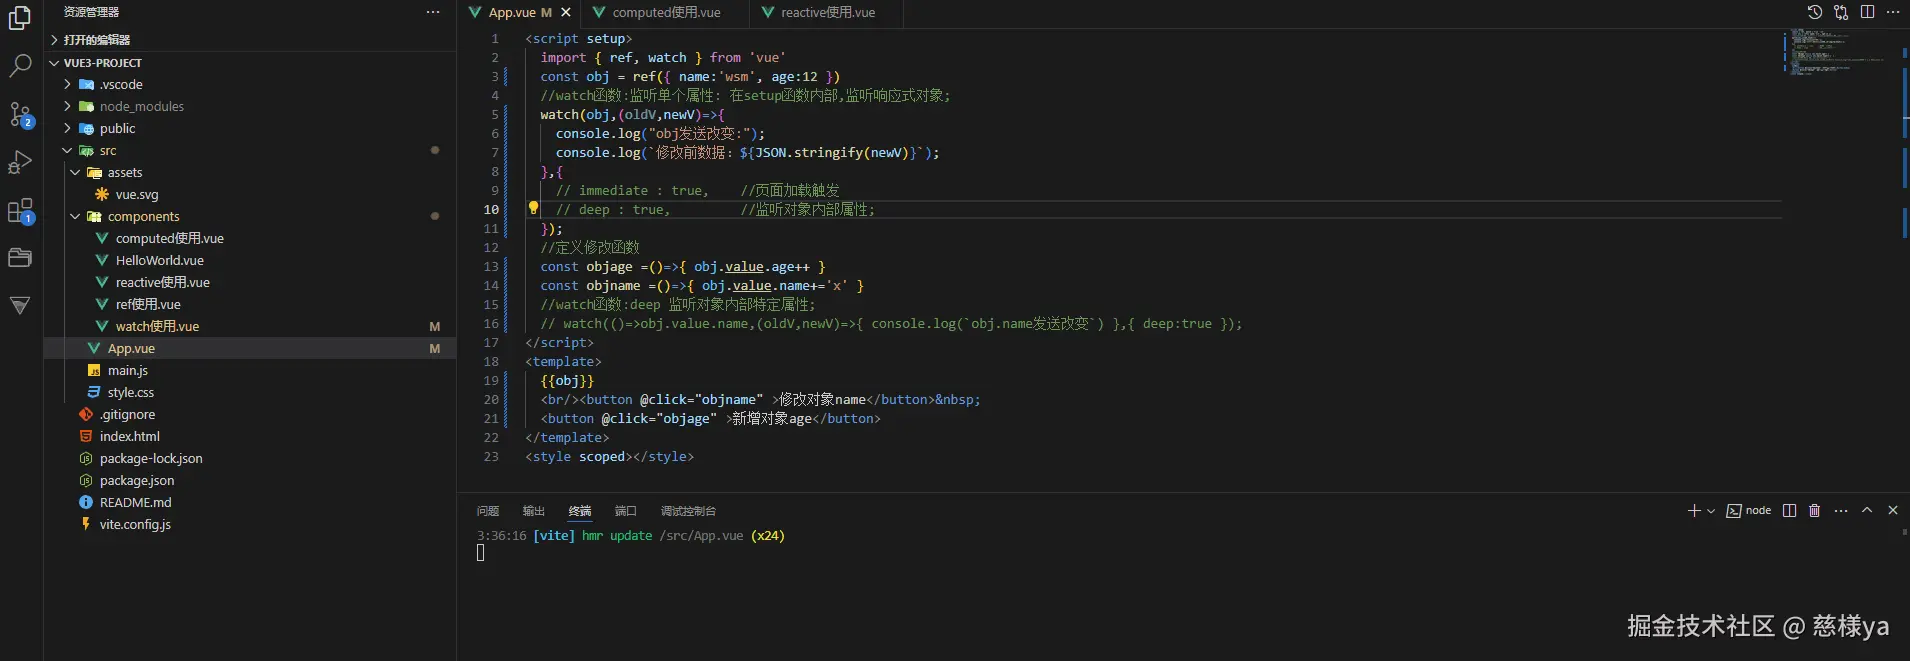Open style.css in the file tree

coord(250,393)
